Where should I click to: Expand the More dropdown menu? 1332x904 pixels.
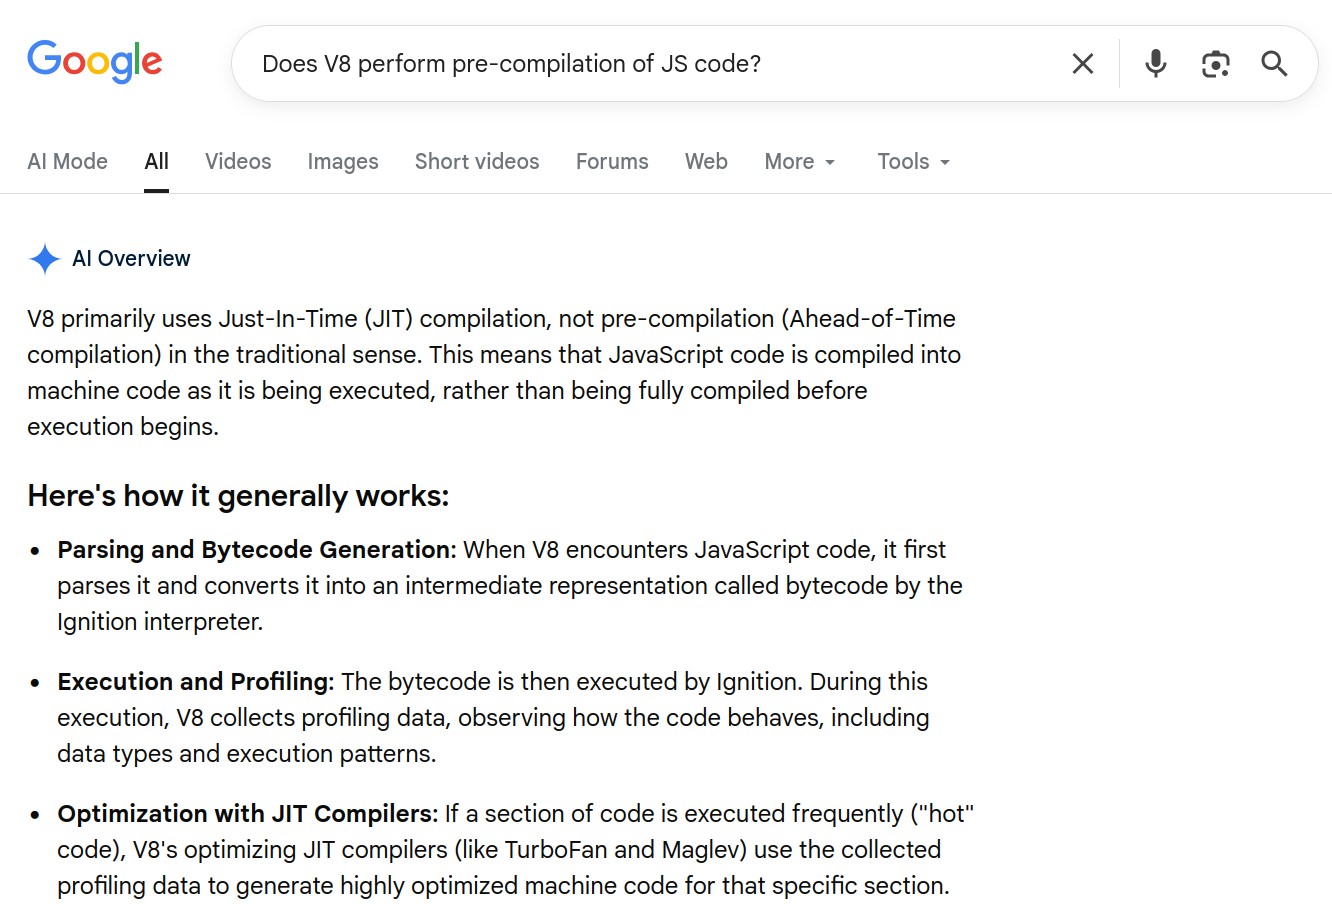pyautogui.click(x=799, y=162)
